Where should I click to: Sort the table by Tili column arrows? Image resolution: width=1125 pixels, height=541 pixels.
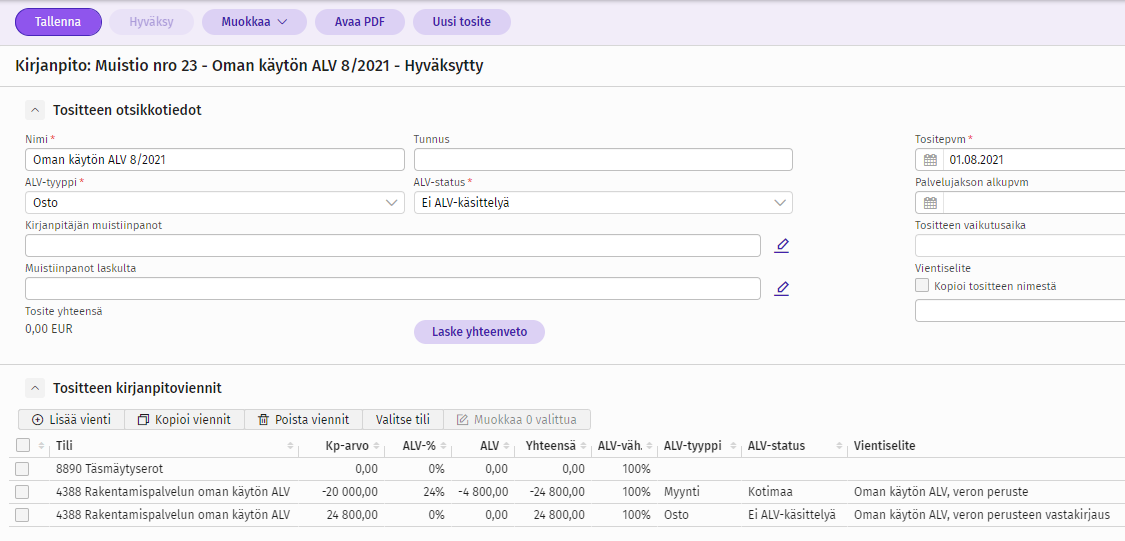(x=288, y=446)
